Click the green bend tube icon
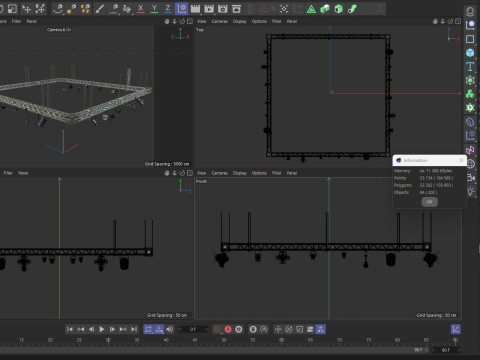 [352, 9]
